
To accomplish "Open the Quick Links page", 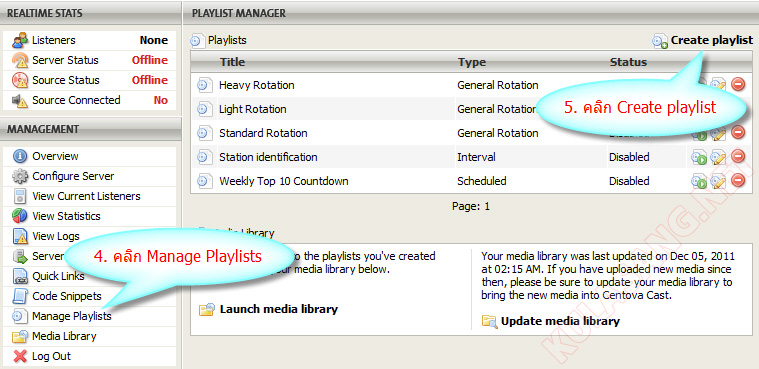I will pyautogui.click(x=58, y=276).
